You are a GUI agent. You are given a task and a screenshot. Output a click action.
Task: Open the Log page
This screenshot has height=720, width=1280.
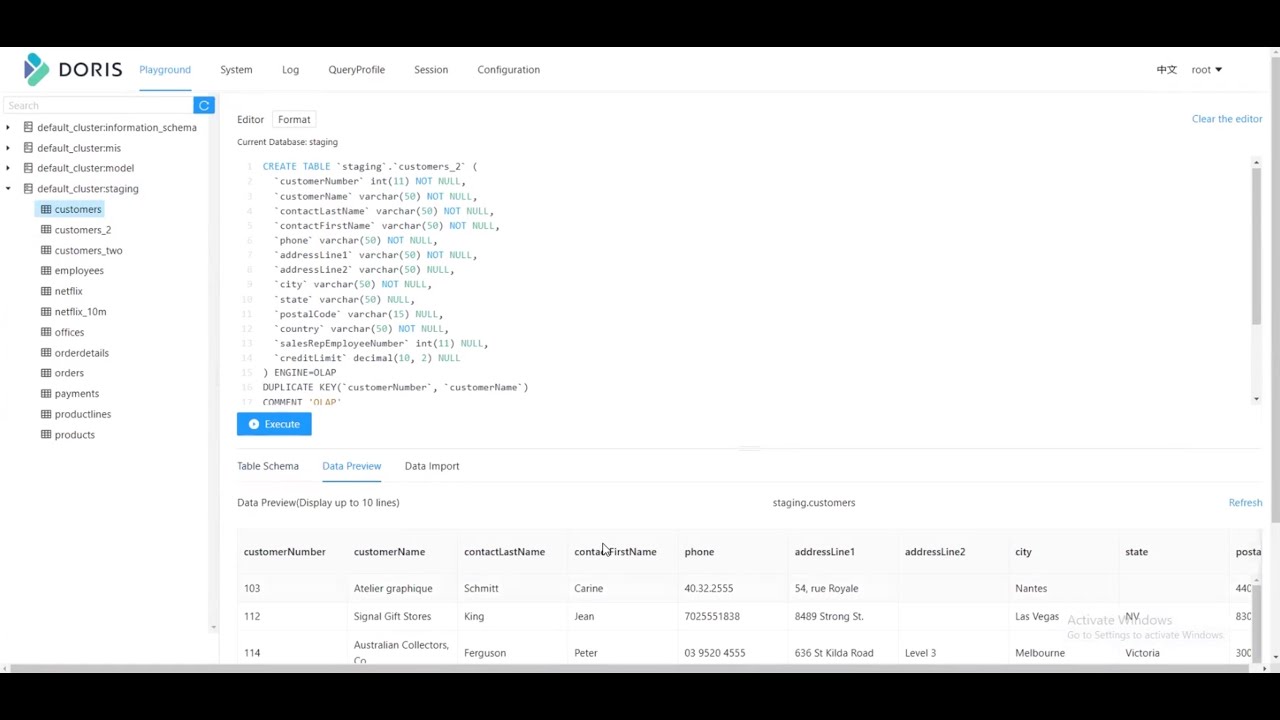pyautogui.click(x=290, y=70)
